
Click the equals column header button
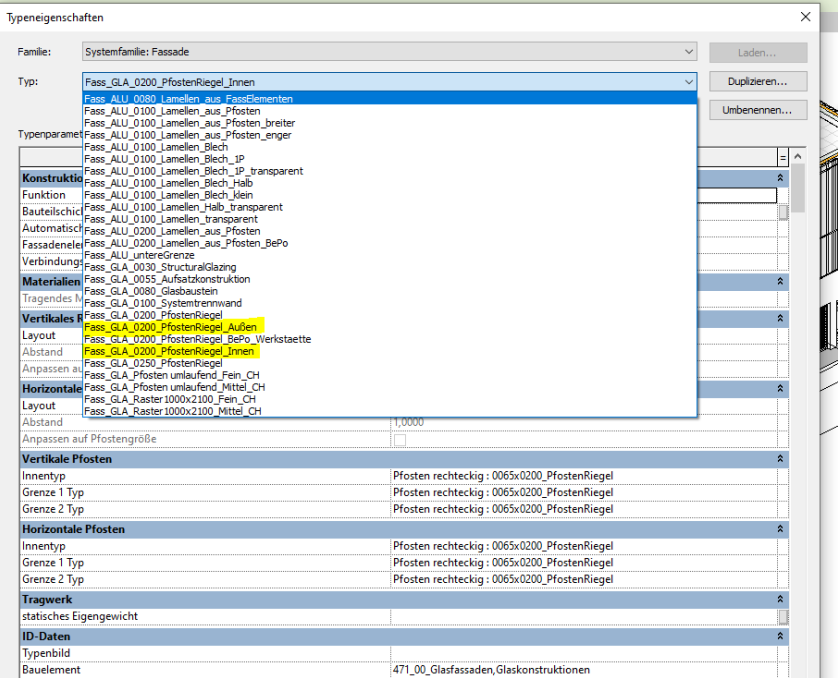(x=782, y=158)
